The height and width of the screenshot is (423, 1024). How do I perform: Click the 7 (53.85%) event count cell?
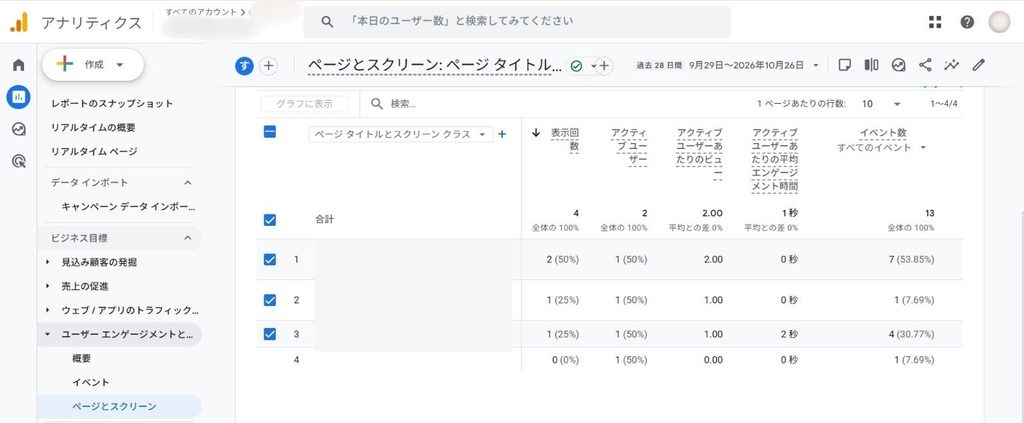pos(910,259)
